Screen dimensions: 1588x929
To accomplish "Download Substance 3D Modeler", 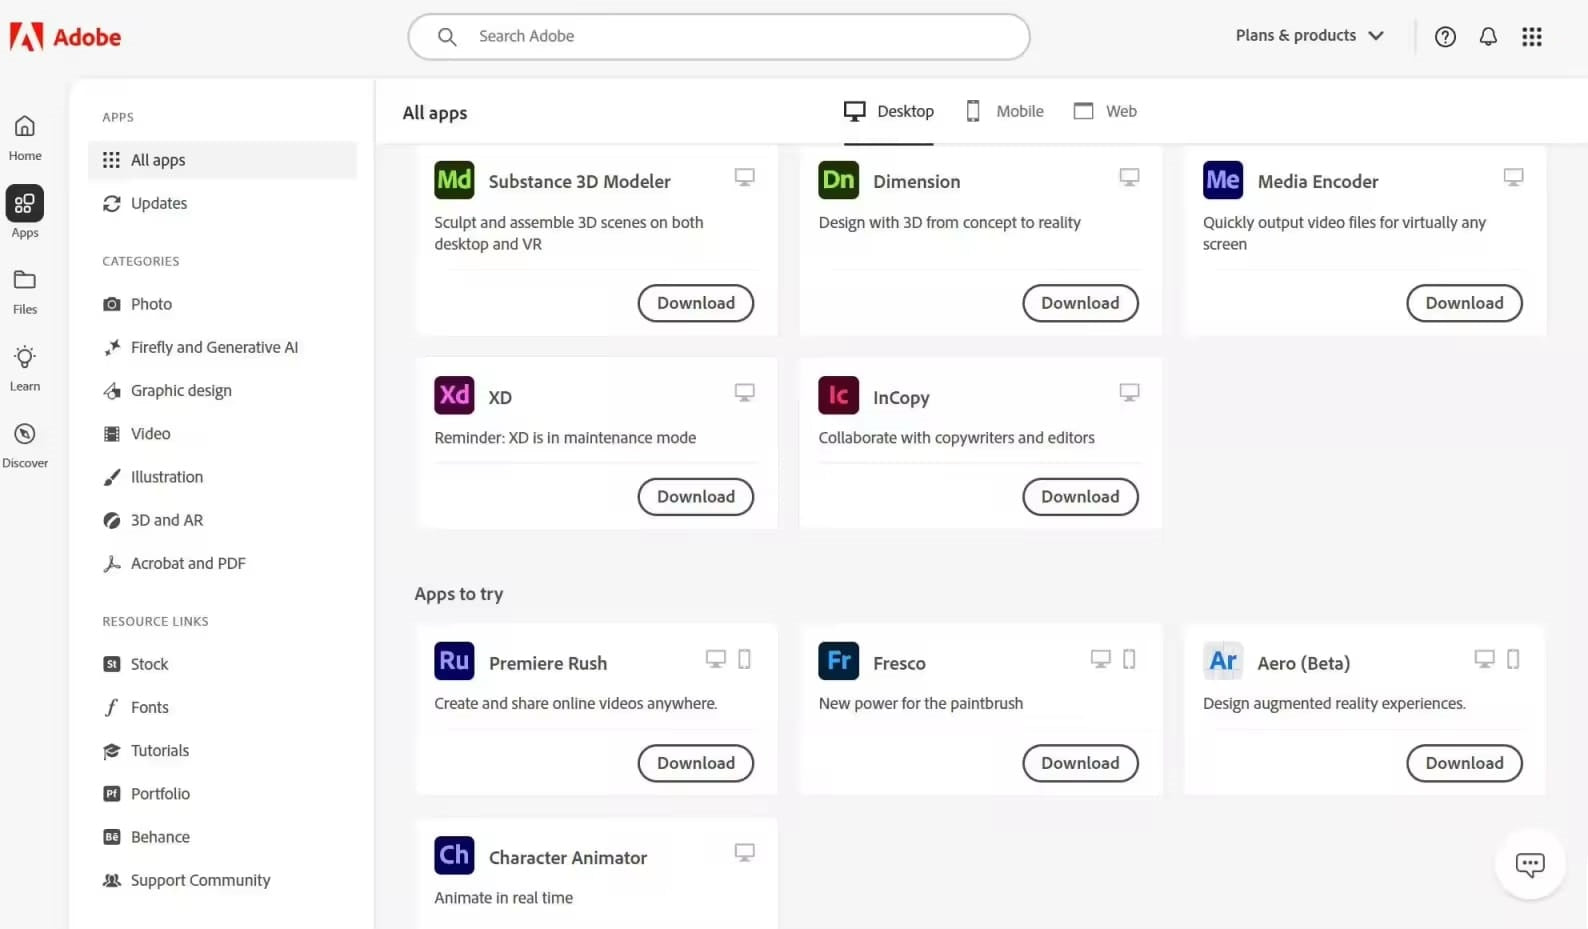I will coord(696,303).
